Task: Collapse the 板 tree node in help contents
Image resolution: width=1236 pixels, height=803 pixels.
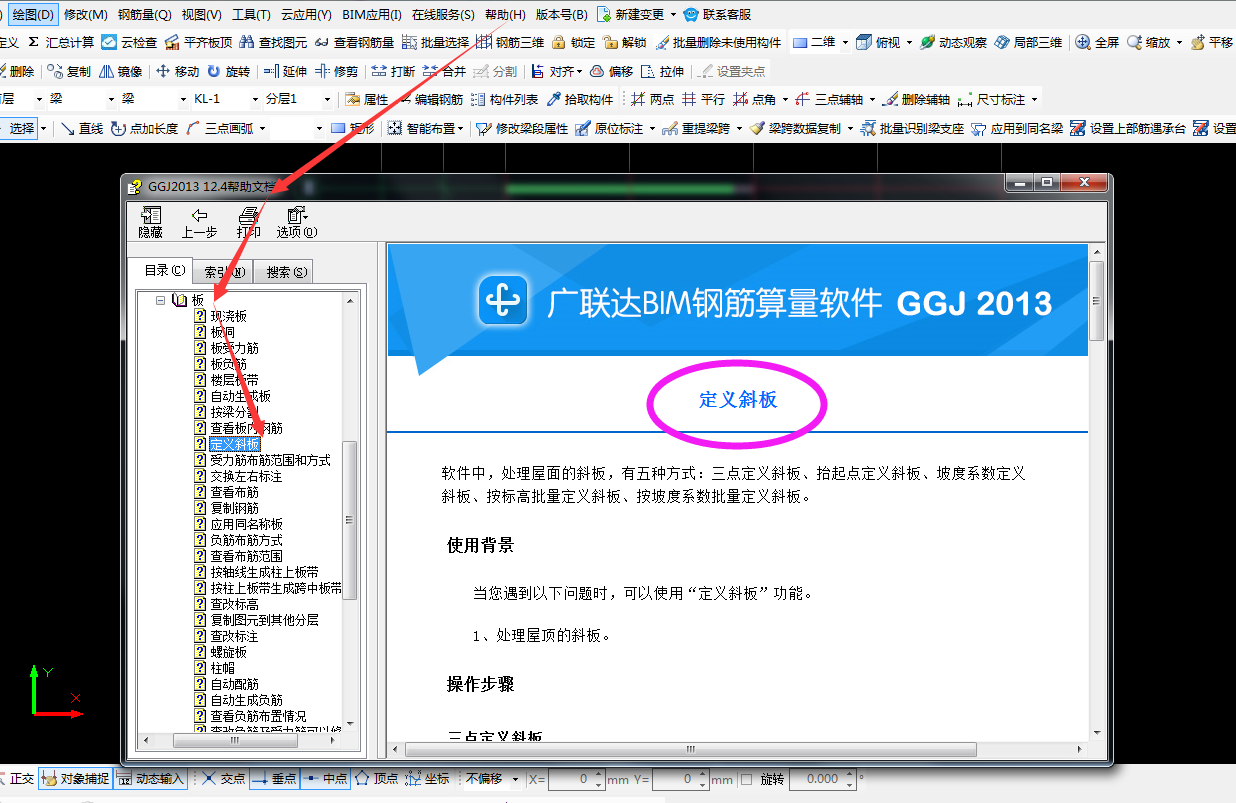Action: pyautogui.click(x=160, y=299)
